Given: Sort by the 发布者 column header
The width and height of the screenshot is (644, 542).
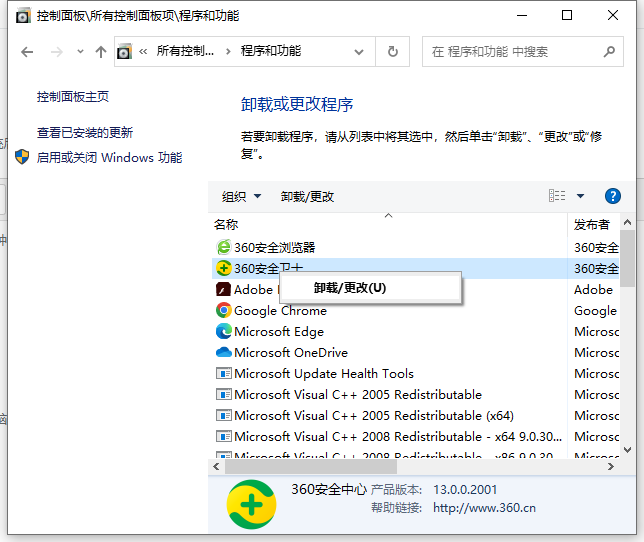Looking at the screenshot, I should point(593,225).
